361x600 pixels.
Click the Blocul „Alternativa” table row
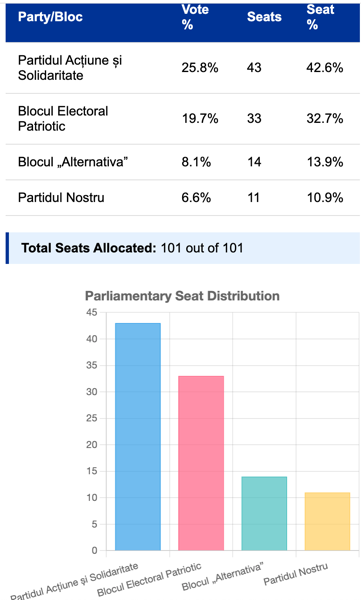pos(183,162)
